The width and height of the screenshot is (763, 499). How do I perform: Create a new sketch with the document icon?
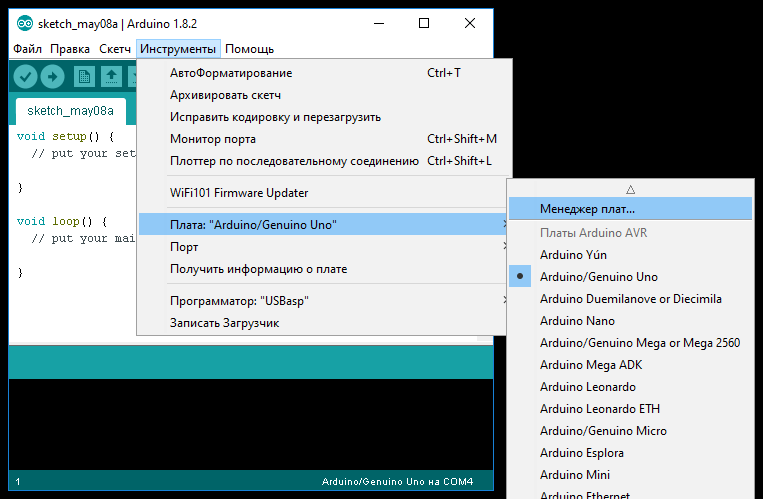coord(84,76)
